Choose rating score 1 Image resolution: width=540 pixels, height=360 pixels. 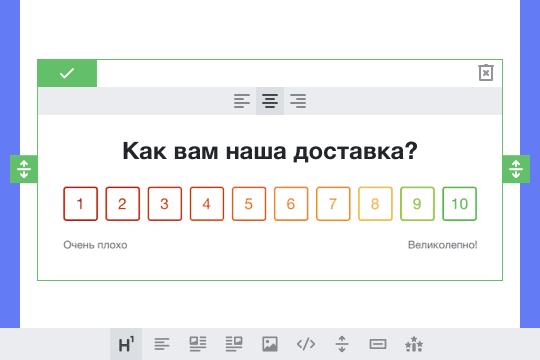(81, 204)
